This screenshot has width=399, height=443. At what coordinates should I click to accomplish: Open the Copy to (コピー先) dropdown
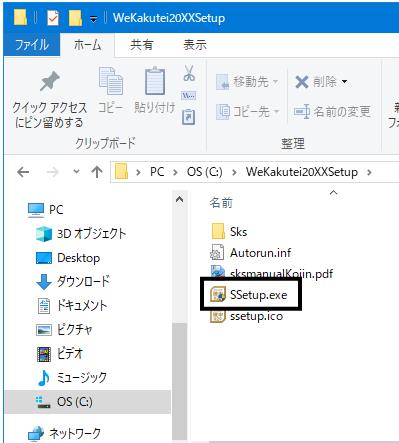point(247,111)
